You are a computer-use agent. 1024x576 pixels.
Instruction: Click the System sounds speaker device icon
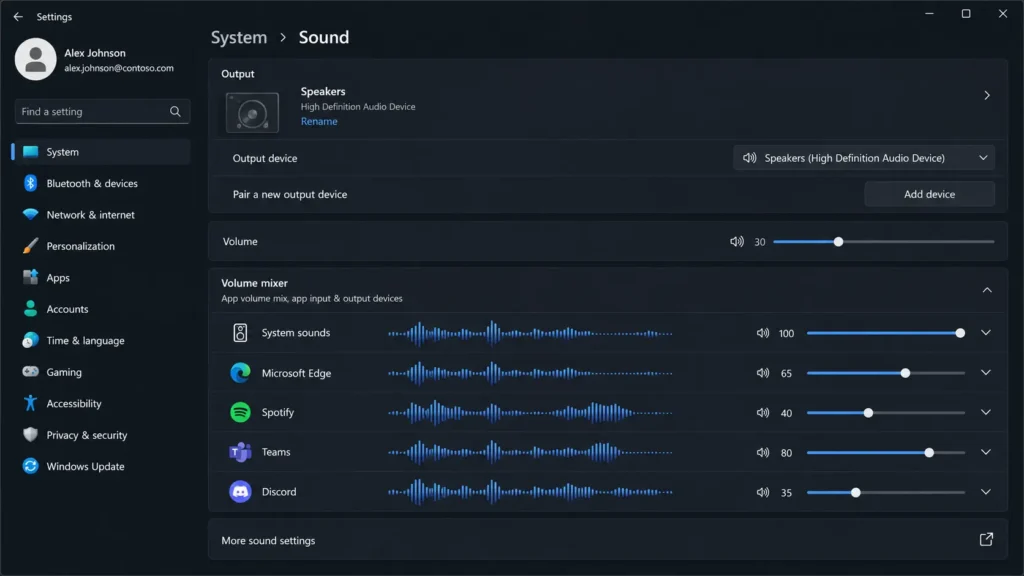point(240,333)
